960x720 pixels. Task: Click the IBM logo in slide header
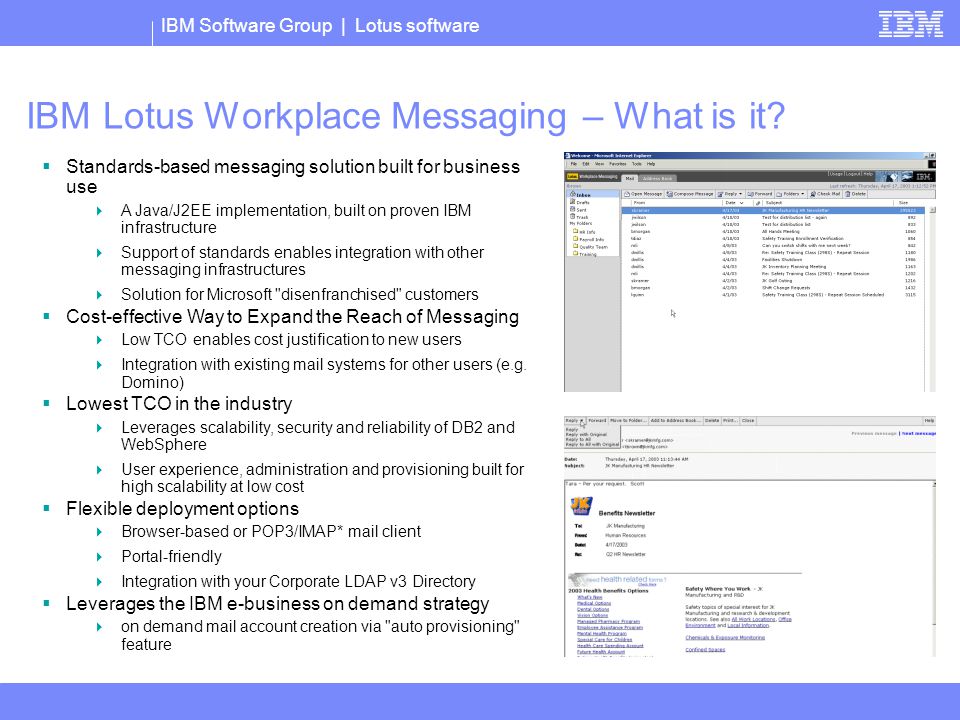[x=910, y=24]
